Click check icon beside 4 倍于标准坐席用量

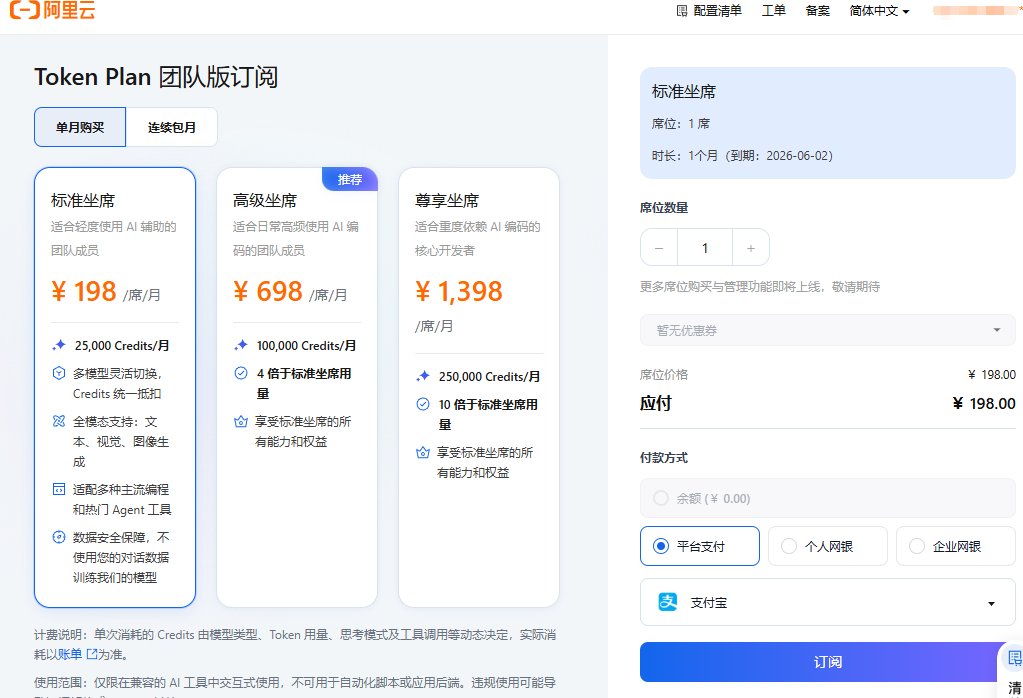241,373
